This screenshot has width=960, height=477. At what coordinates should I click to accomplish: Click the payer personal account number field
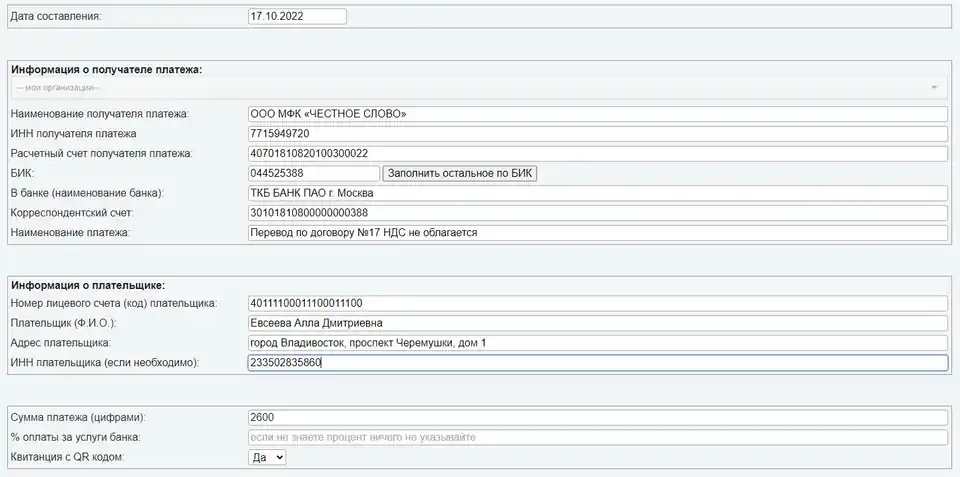(x=597, y=304)
